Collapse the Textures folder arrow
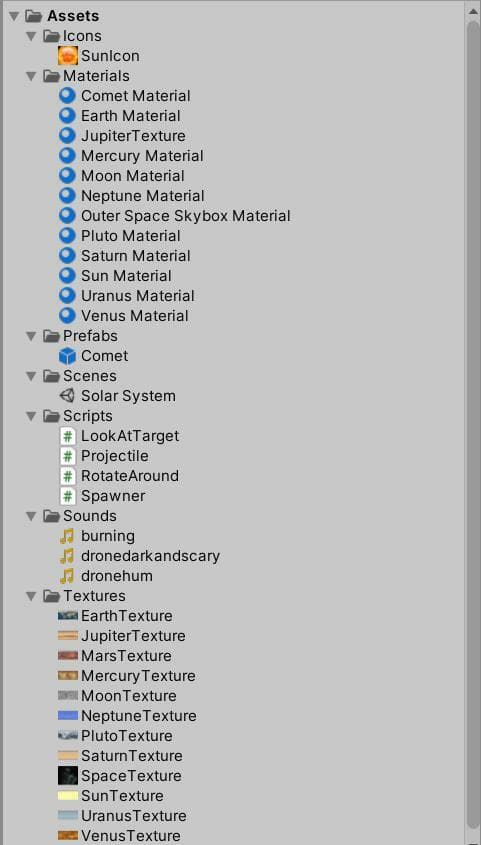Image resolution: width=481 pixels, height=845 pixels. tap(31, 595)
